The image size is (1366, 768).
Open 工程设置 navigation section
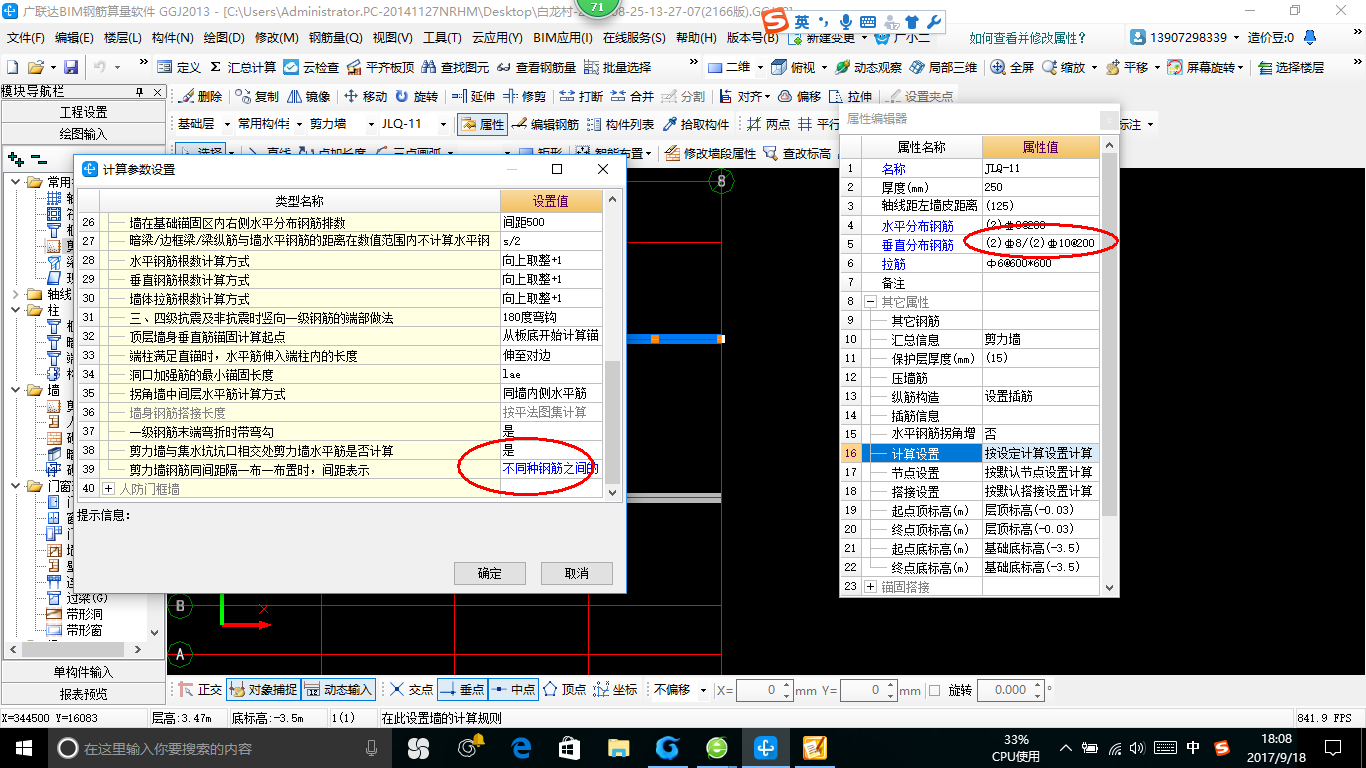click(83, 112)
